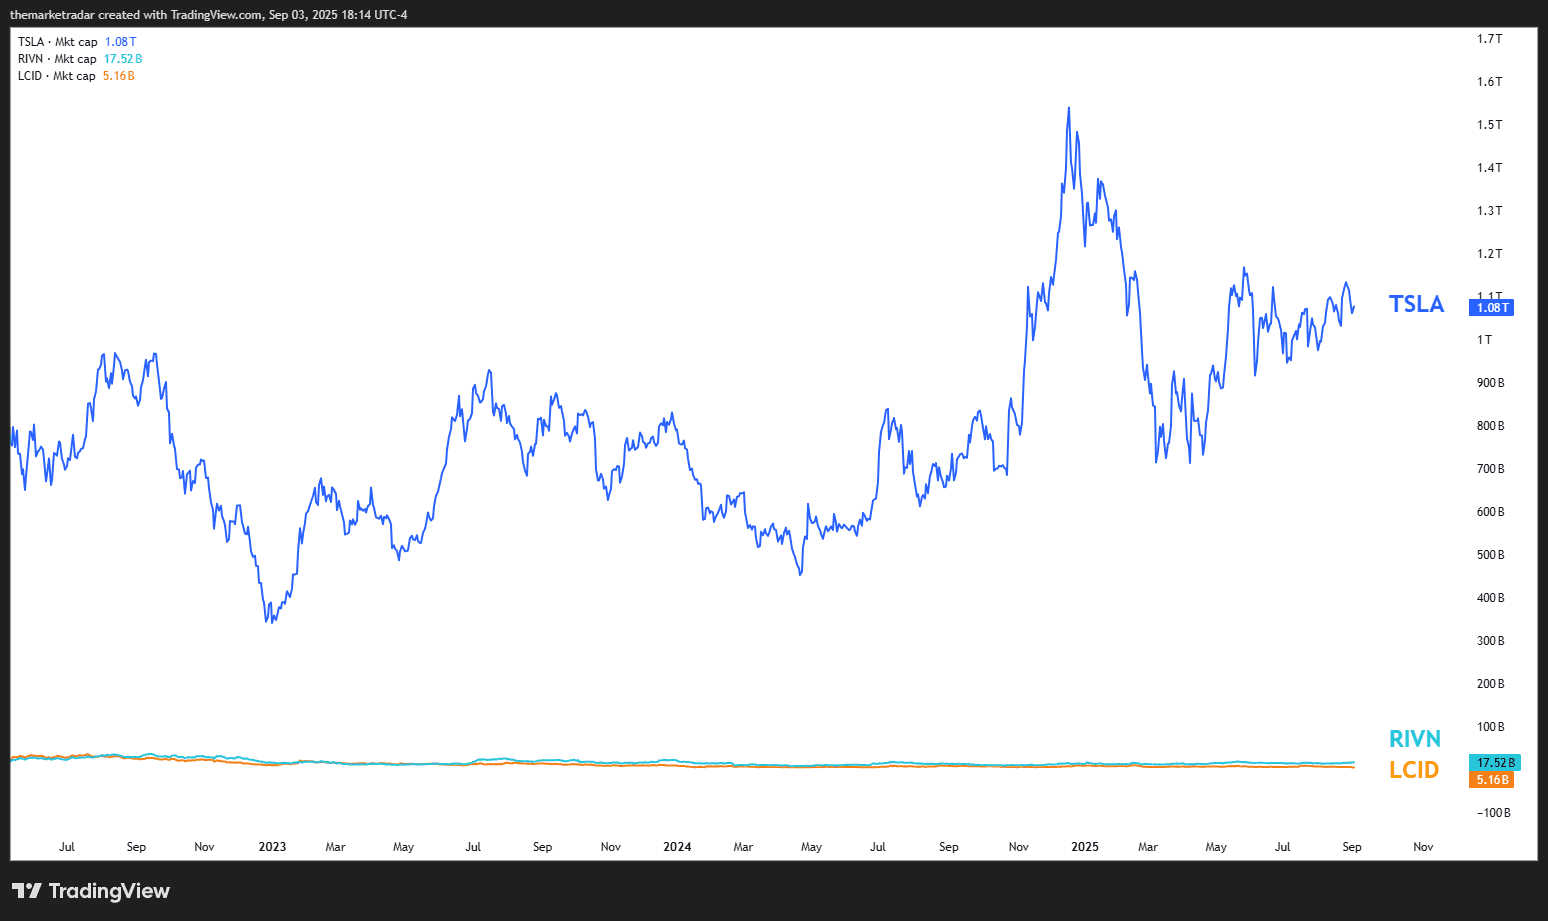Click the 1.08T value in the legend
Screen dimensions: 1548x921
pos(120,42)
